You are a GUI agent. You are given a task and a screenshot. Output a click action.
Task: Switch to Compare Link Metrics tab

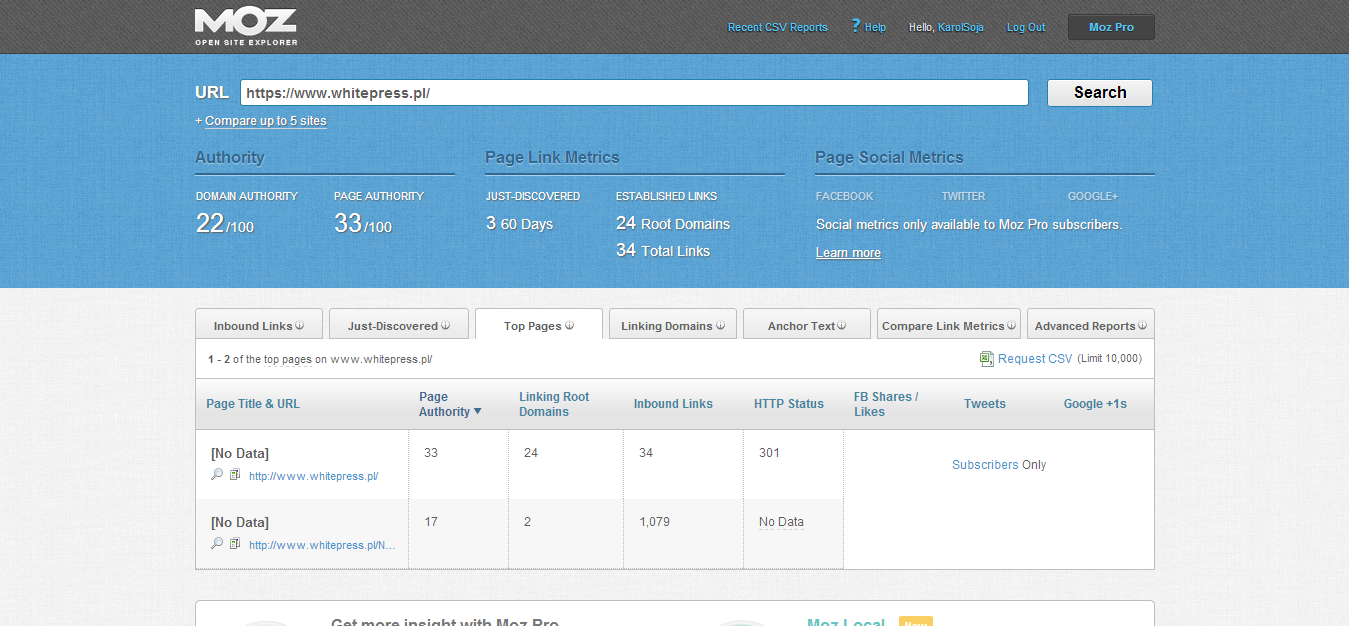(949, 324)
